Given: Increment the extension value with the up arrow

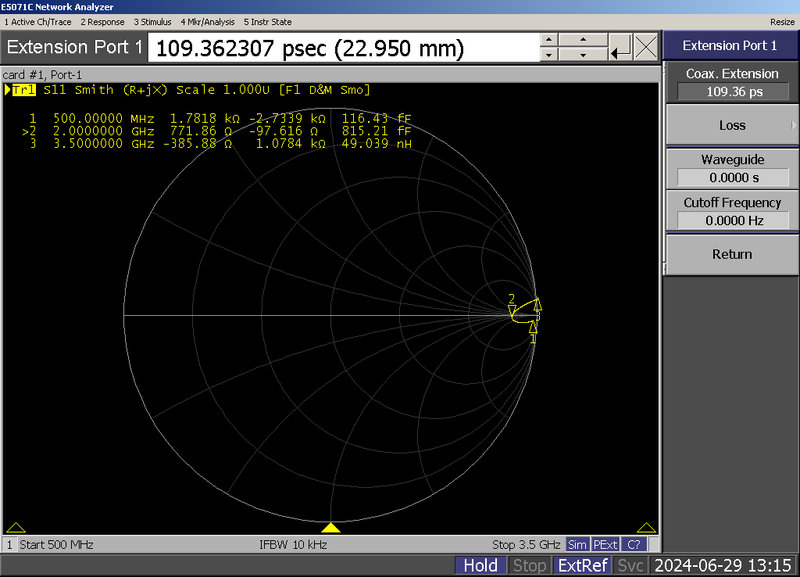Looking at the screenshot, I should click(x=583, y=40).
